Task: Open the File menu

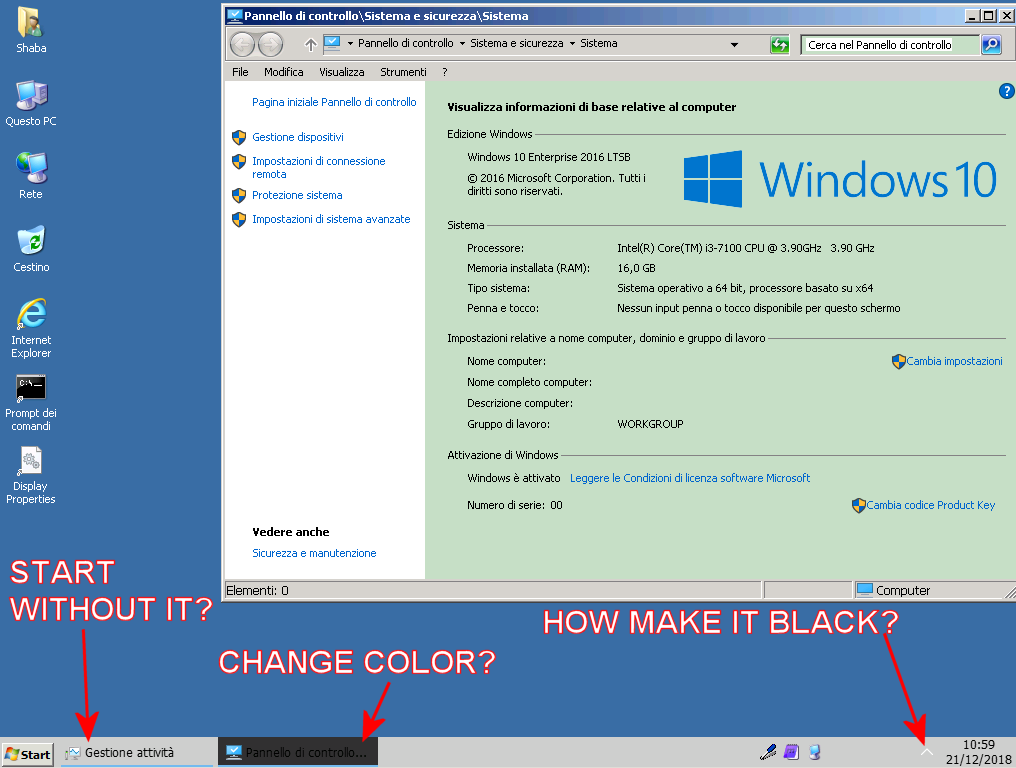Action: pyautogui.click(x=240, y=72)
